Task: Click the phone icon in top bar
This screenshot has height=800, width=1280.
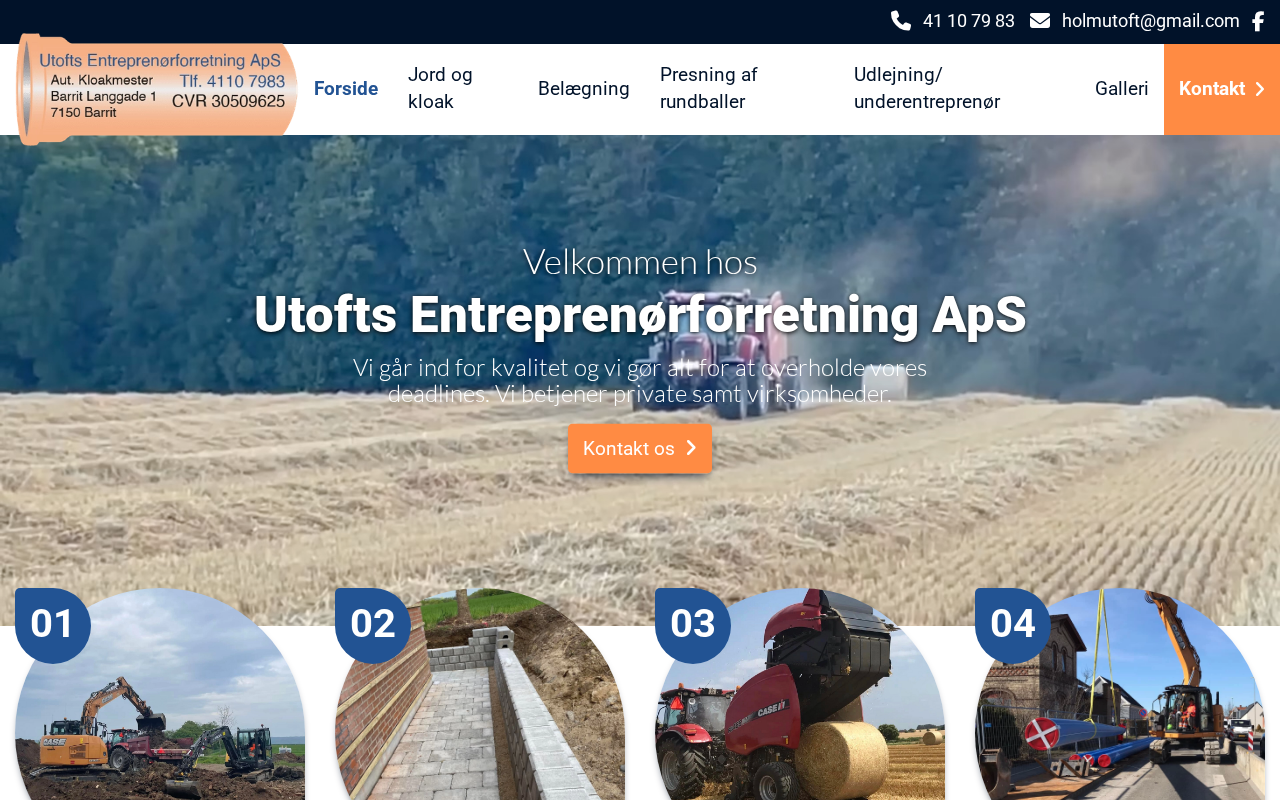Action: tap(901, 21)
